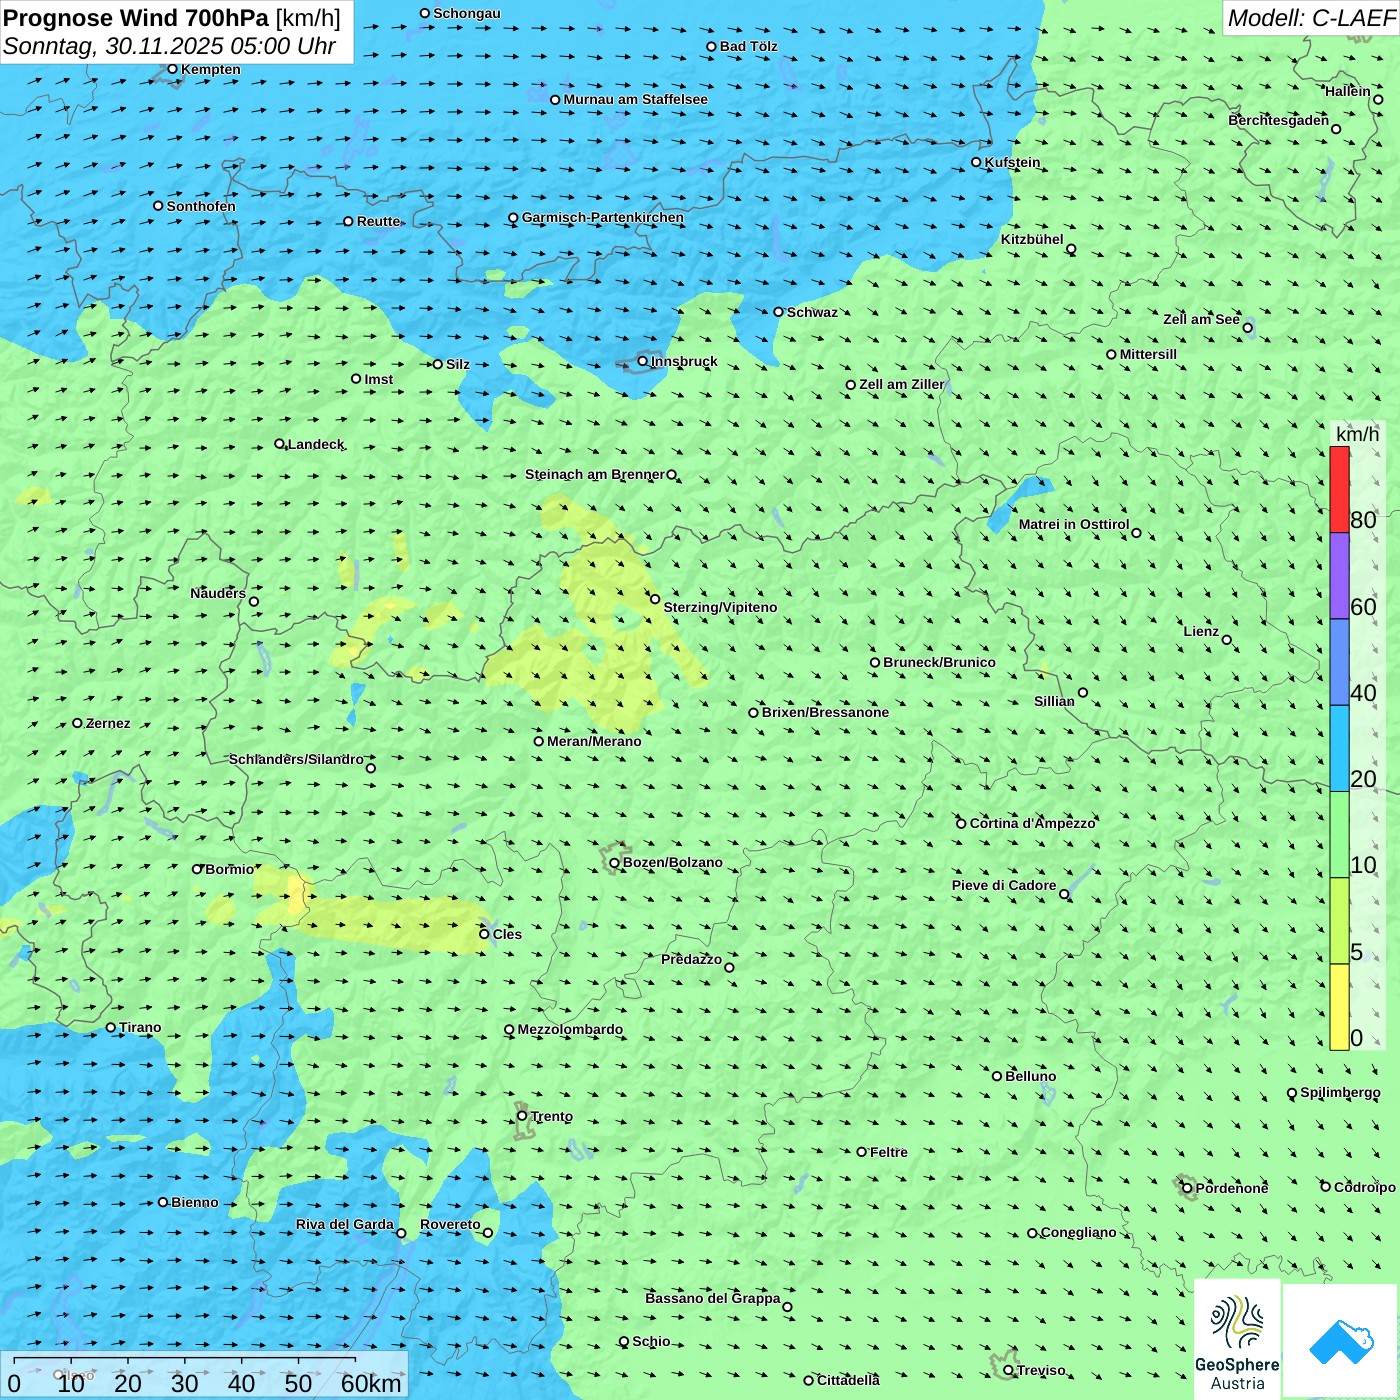
Task: Click the Innsbruck city marker circle
Action: pos(643,361)
